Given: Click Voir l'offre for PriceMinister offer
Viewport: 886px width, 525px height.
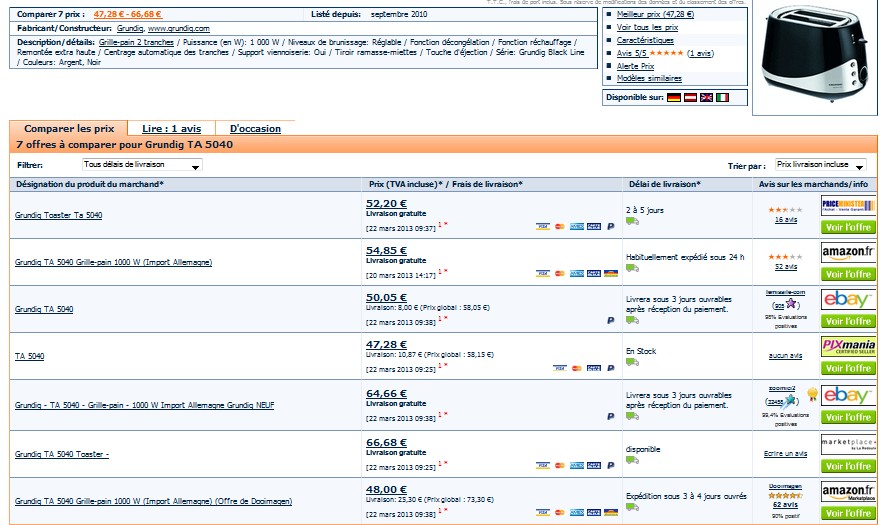Looking at the screenshot, I should (848, 227).
